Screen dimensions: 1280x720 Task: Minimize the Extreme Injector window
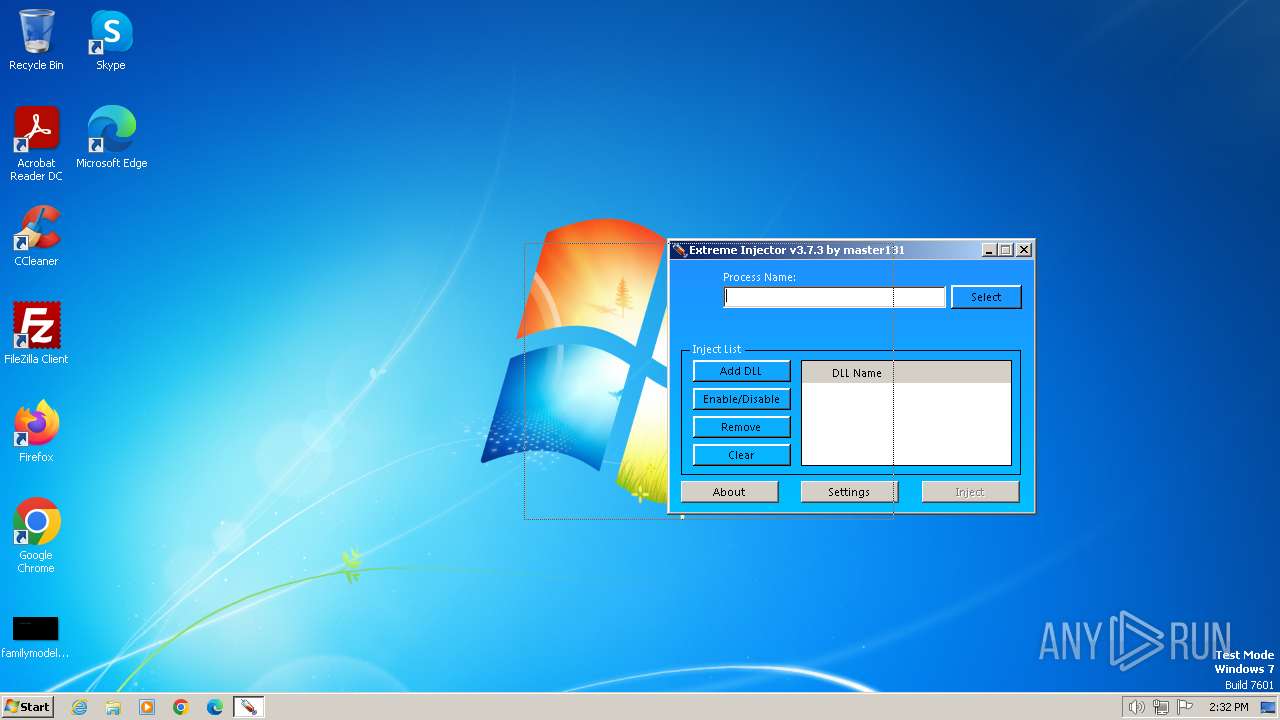pyautogui.click(x=989, y=250)
